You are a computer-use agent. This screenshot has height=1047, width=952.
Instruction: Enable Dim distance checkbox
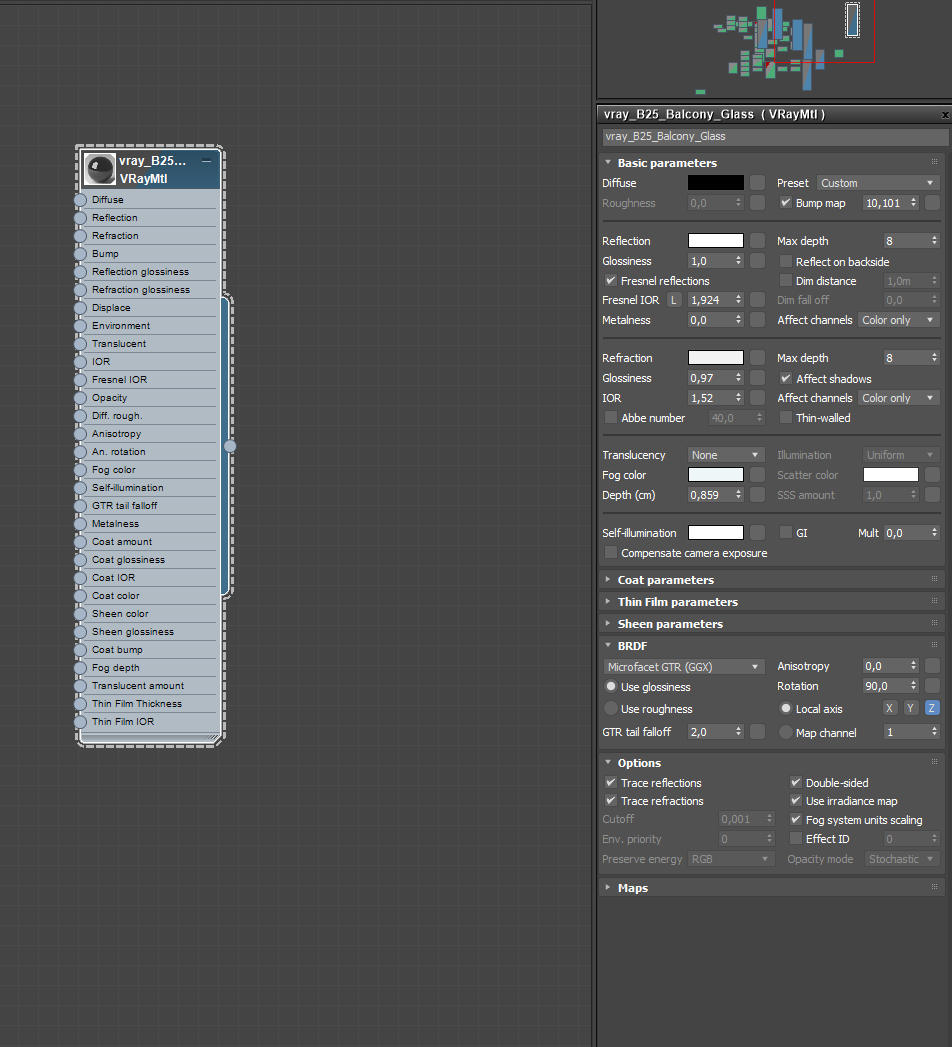point(786,280)
